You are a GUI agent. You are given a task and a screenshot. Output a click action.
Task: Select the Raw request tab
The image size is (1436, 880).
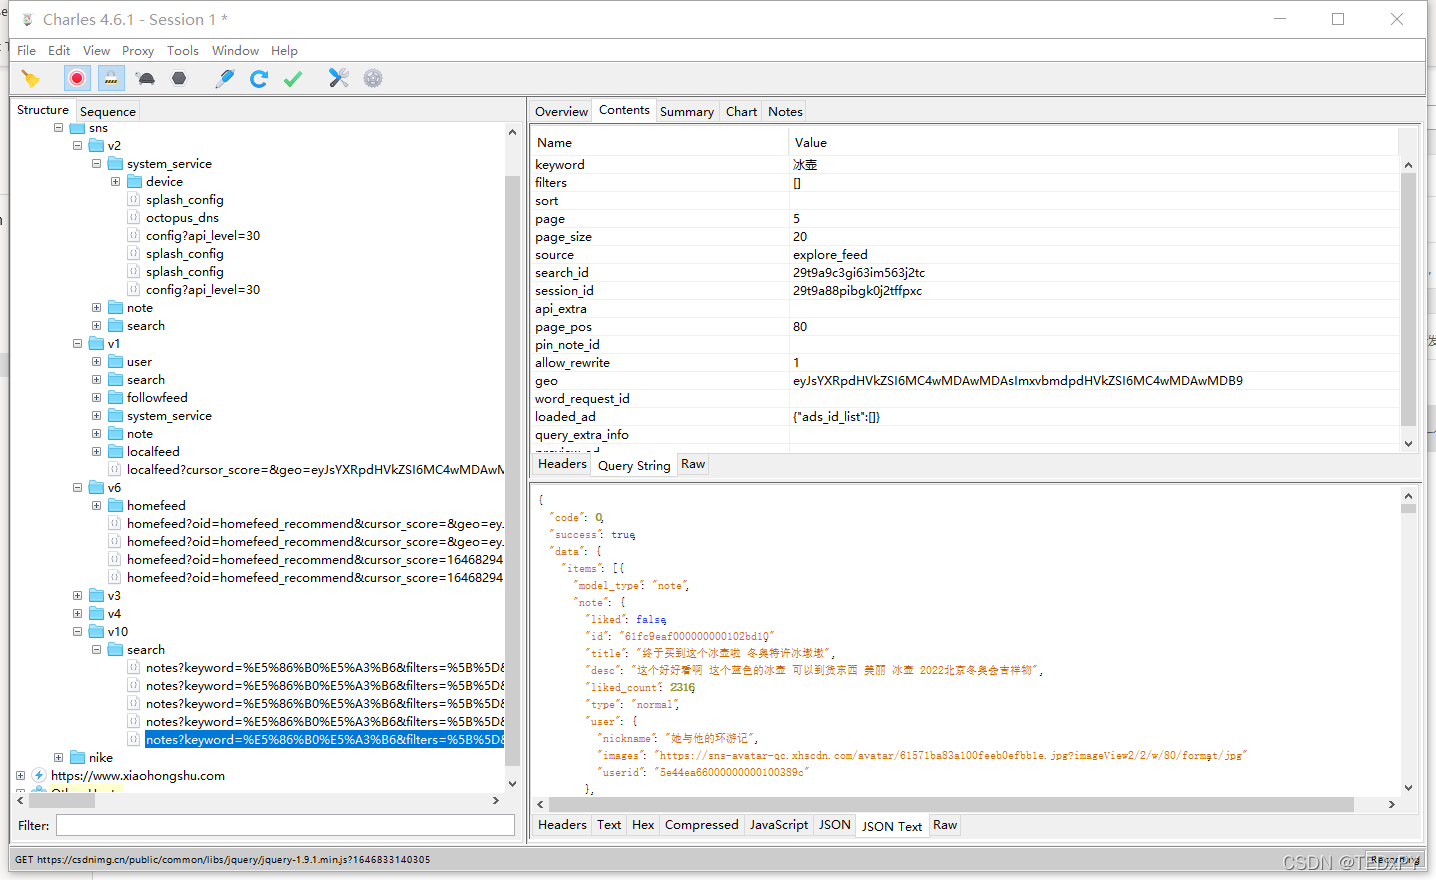pyautogui.click(x=693, y=464)
